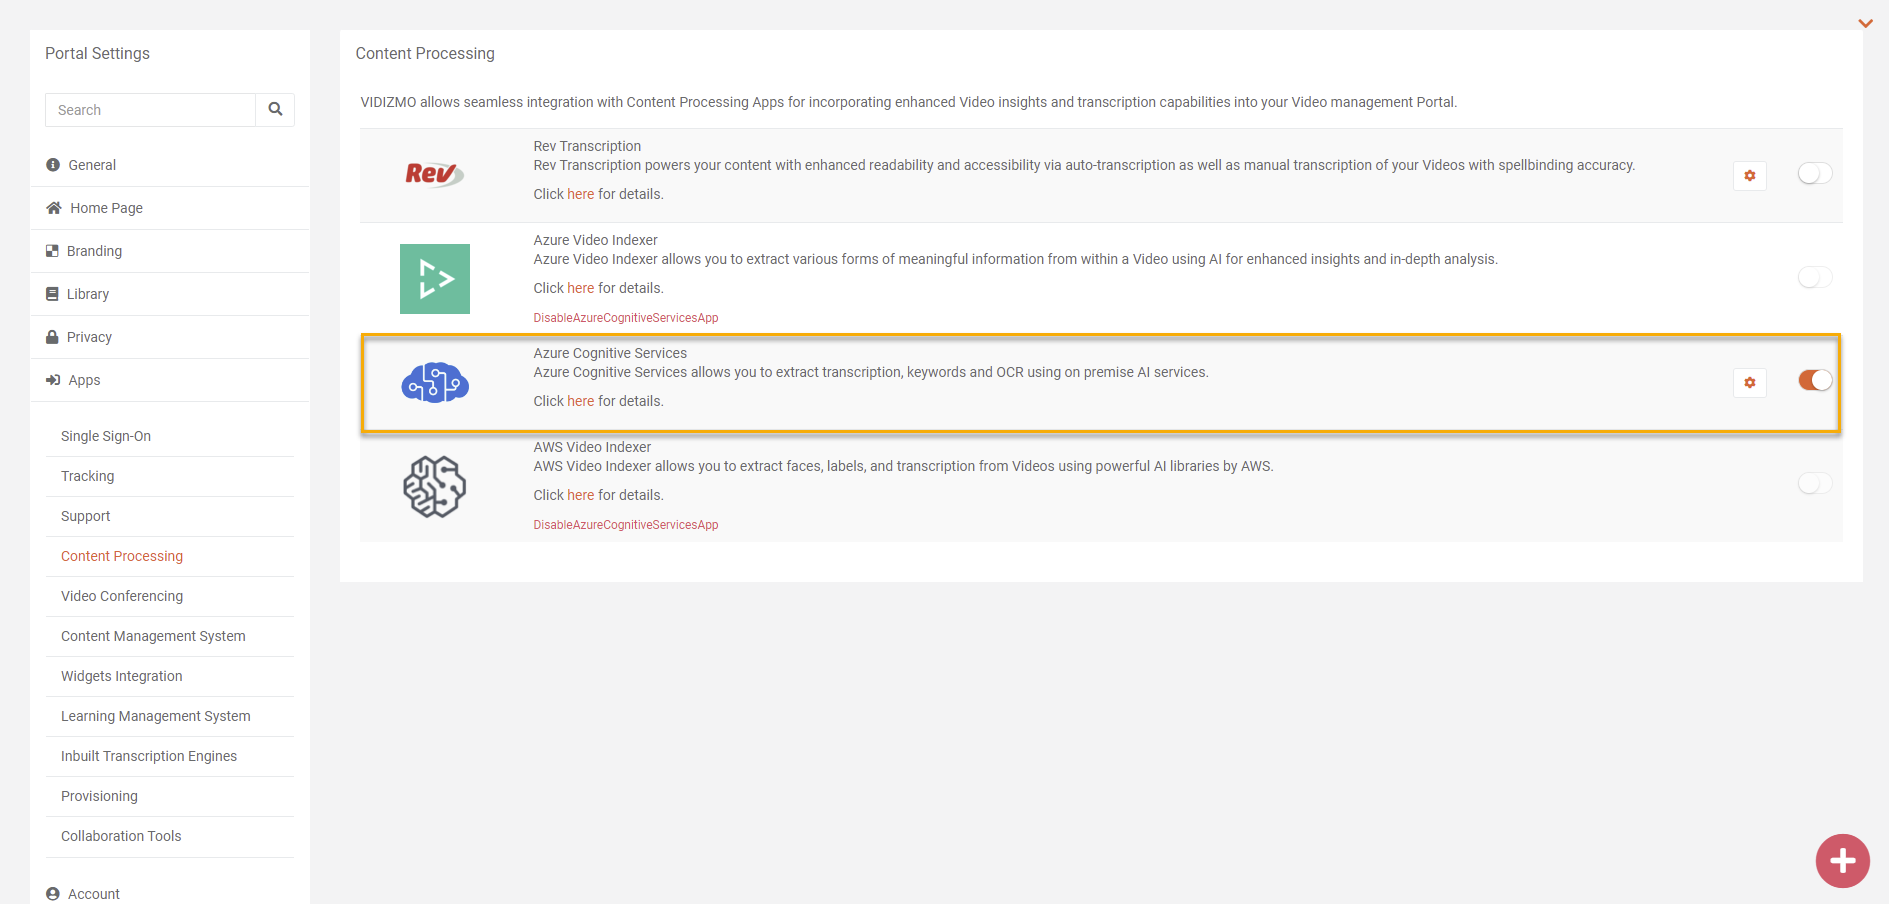Disable the Azure Cognitive Services toggle

pos(1814,380)
